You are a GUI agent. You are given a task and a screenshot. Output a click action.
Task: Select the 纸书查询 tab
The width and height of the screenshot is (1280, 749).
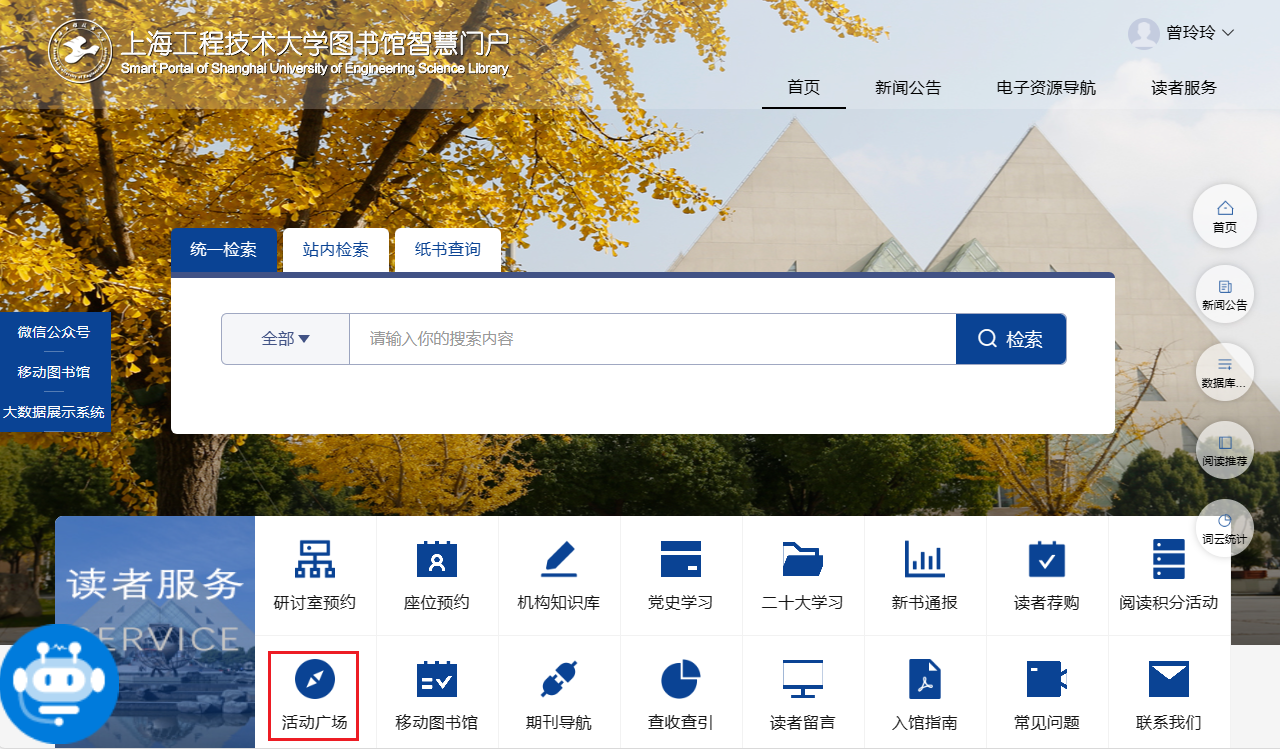click(447, 250)
